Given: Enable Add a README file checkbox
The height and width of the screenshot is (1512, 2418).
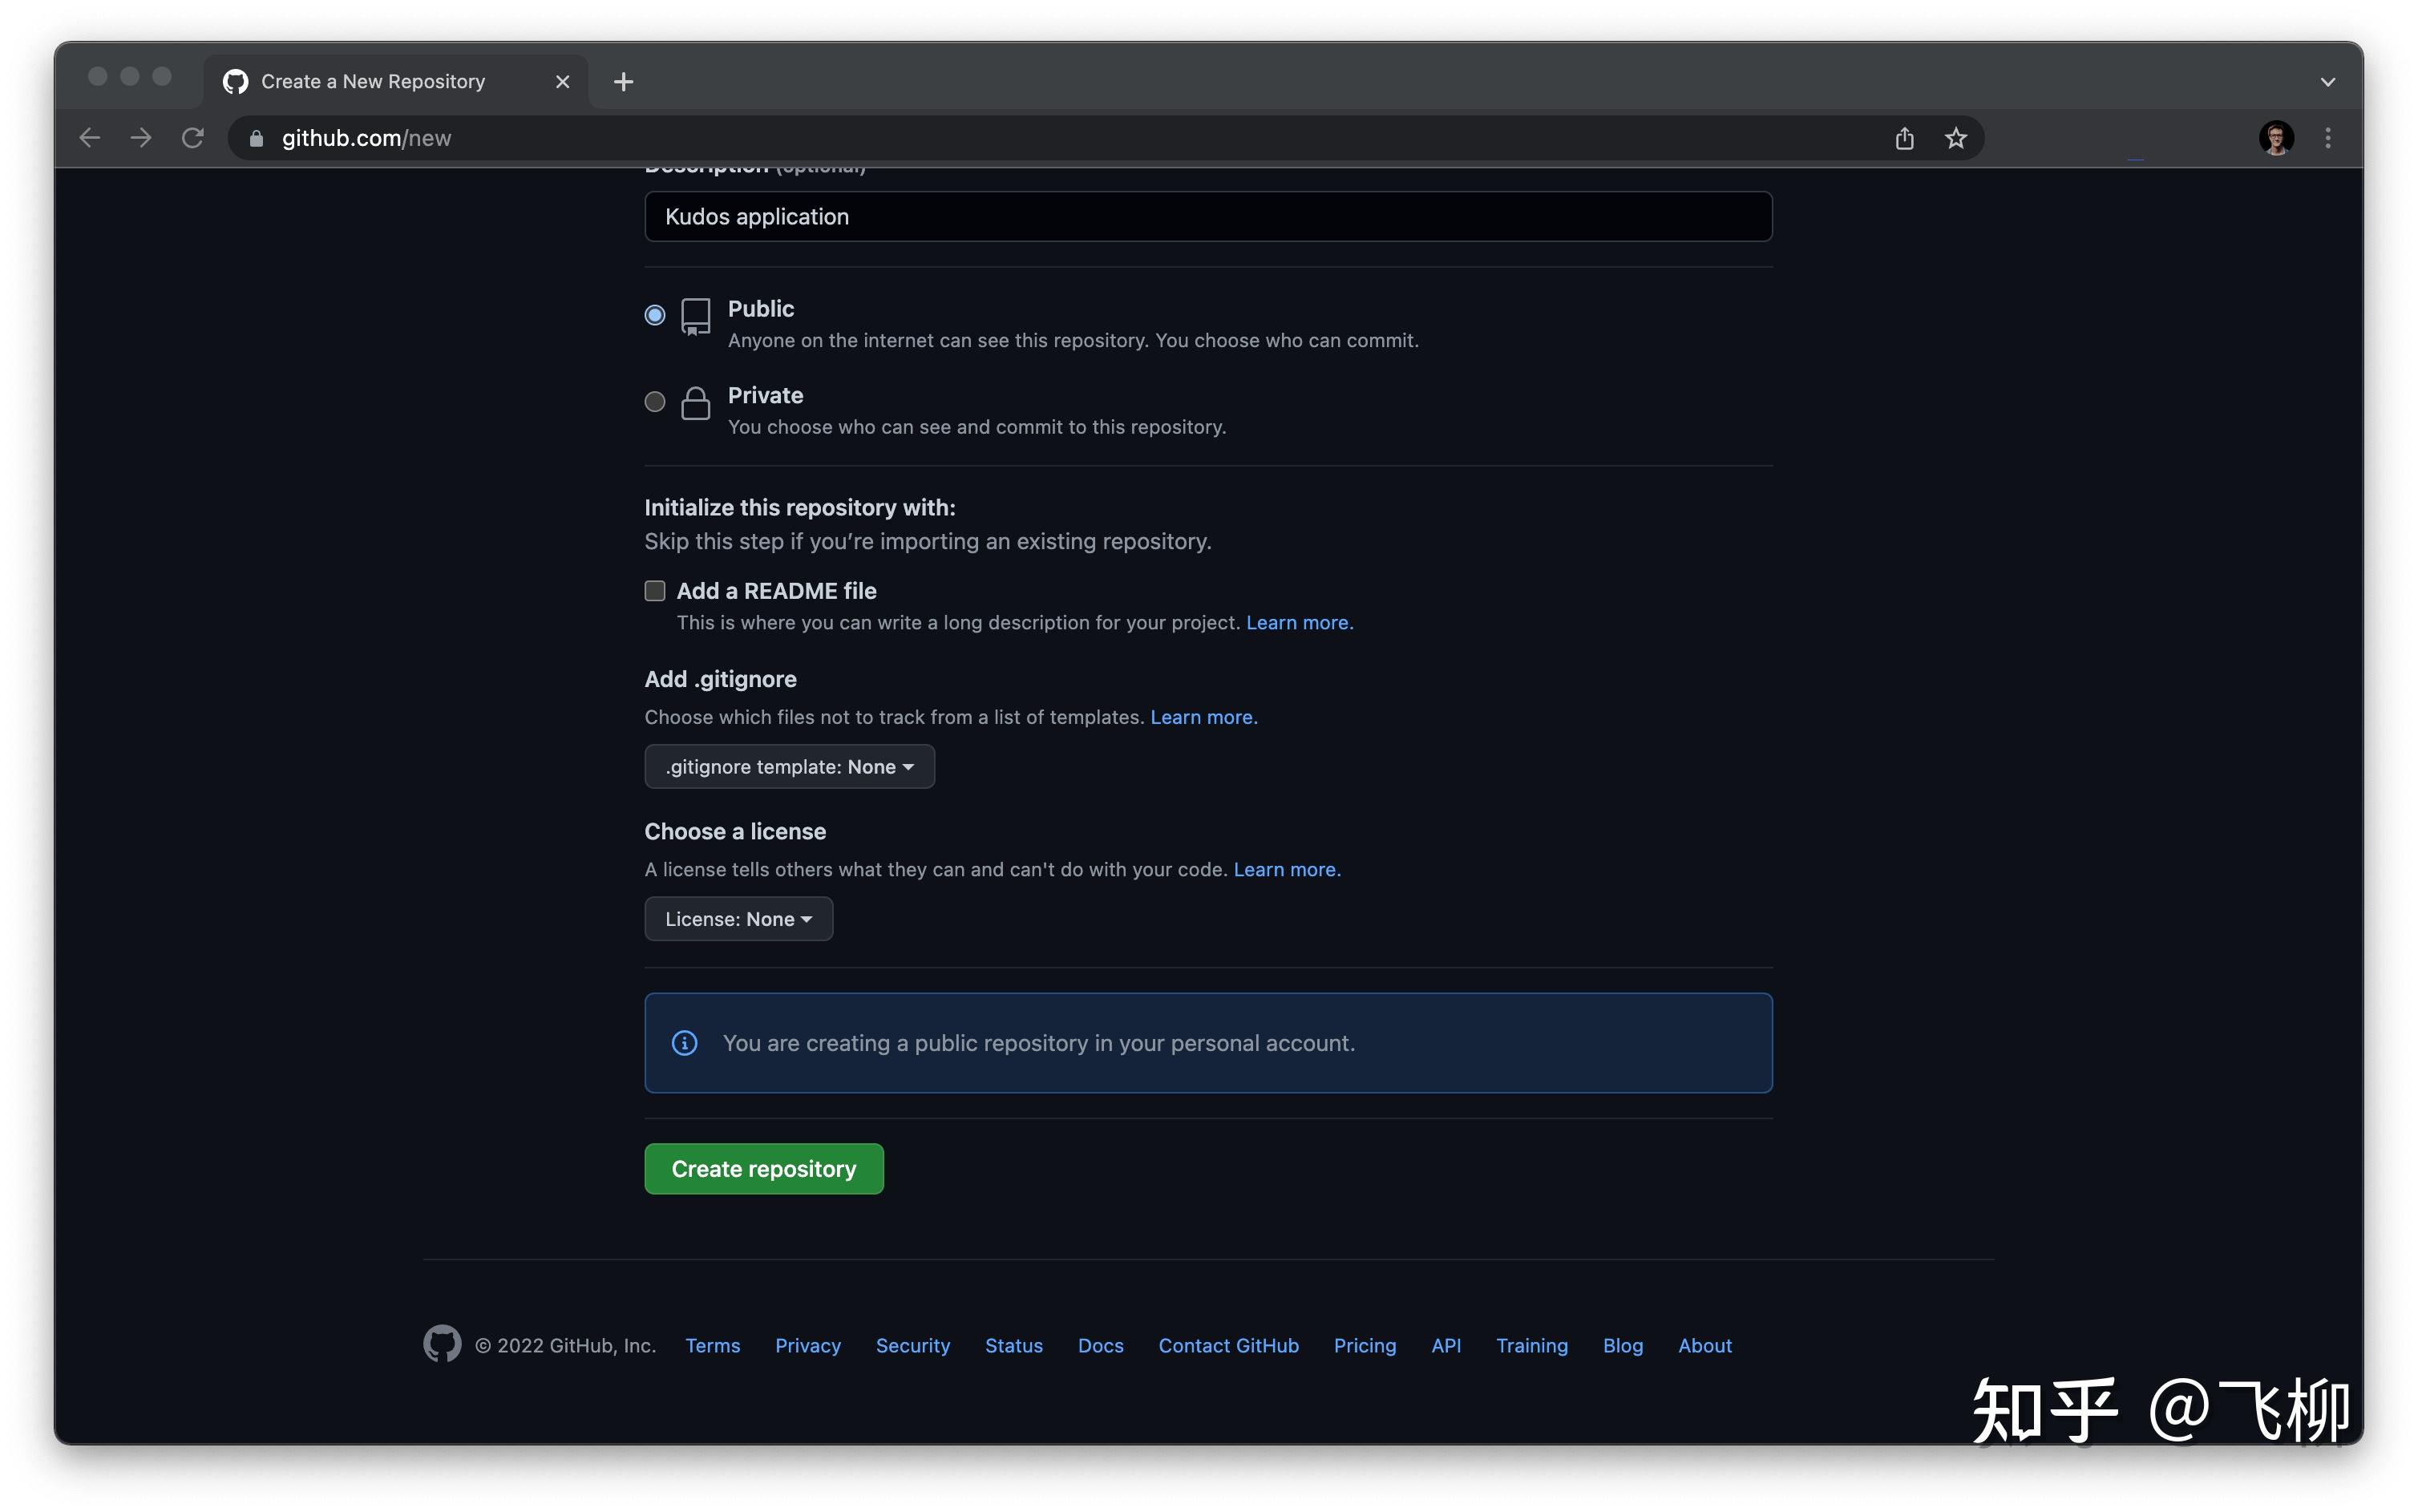Looking at the screenshot, I should (655, 591).
